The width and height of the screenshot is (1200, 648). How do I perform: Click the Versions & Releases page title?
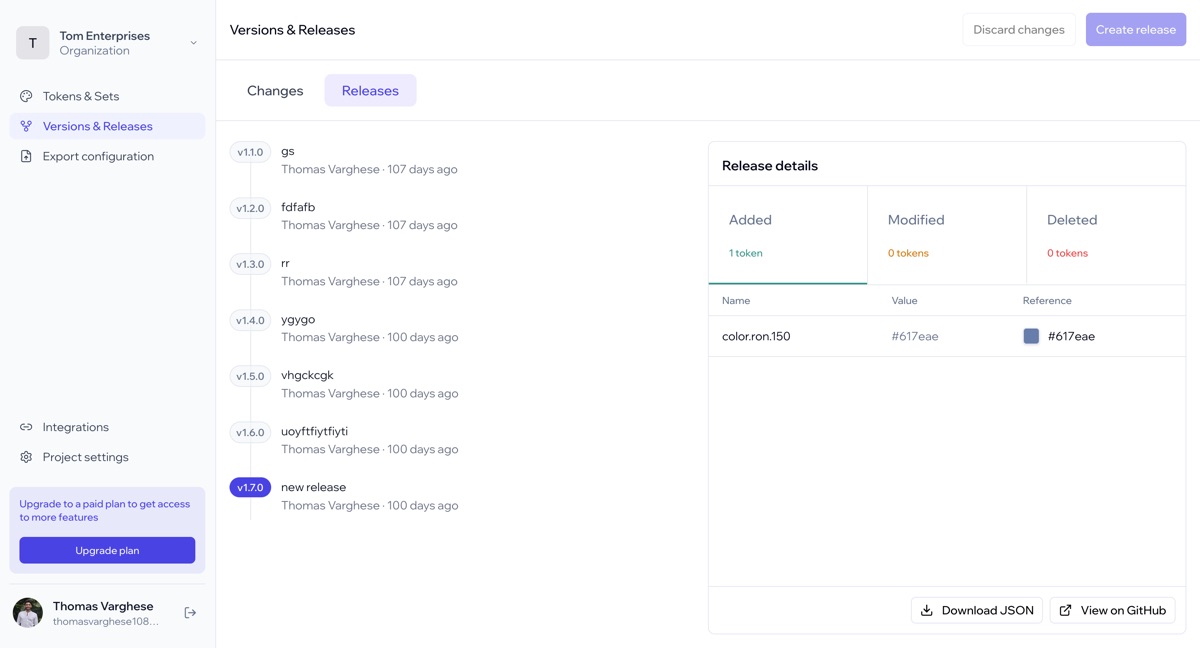click(x=292, y=30)
